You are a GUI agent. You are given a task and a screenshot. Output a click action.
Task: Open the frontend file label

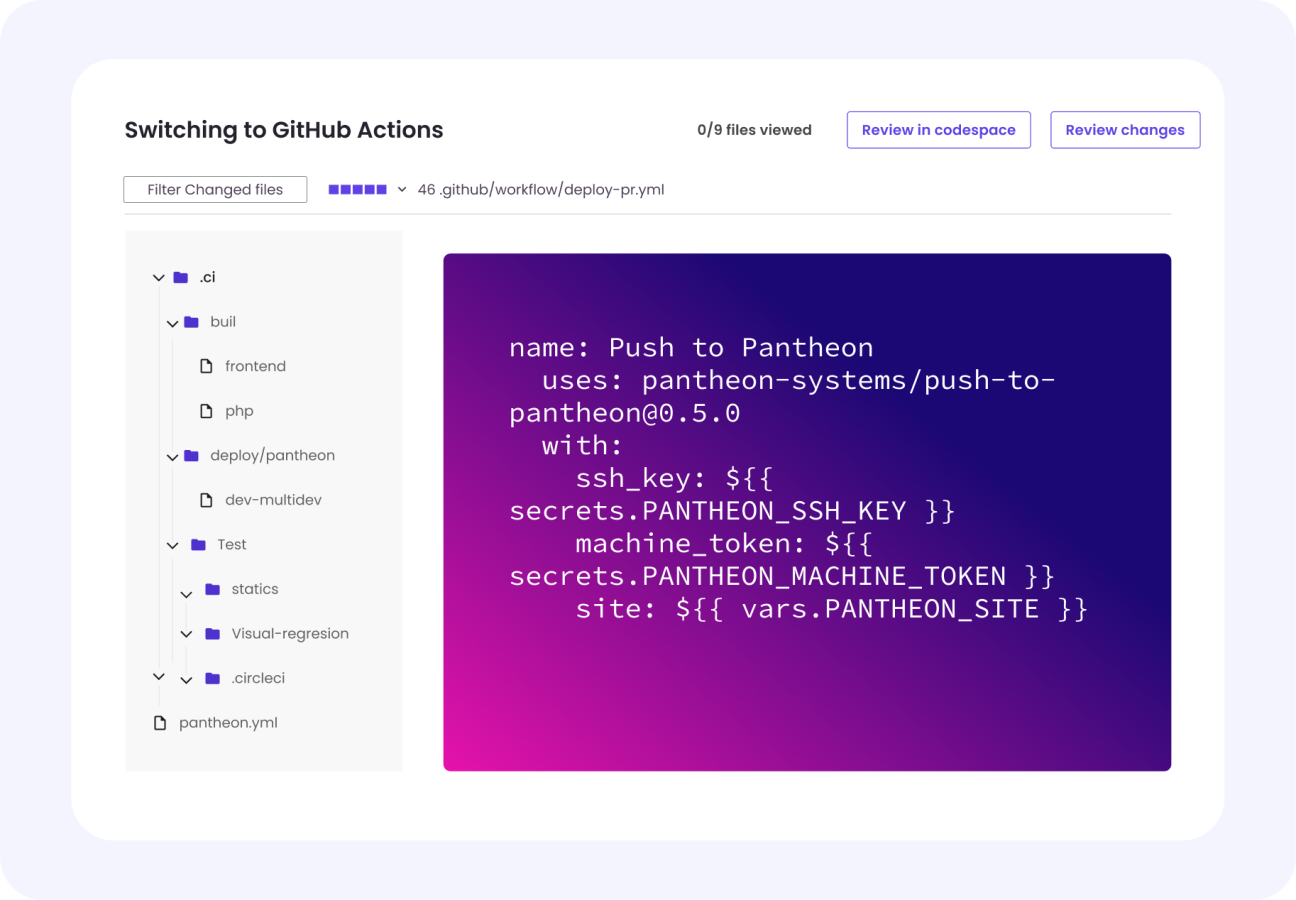[255, 366]
